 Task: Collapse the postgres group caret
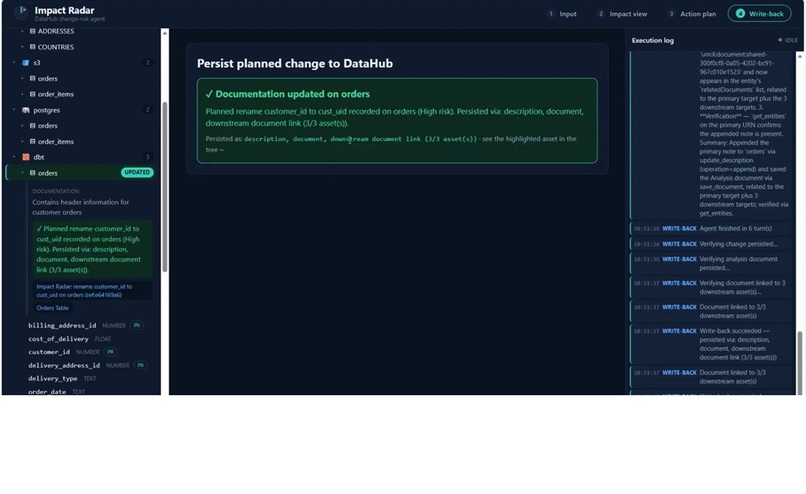pyautogui.click(x=14, y=110)
